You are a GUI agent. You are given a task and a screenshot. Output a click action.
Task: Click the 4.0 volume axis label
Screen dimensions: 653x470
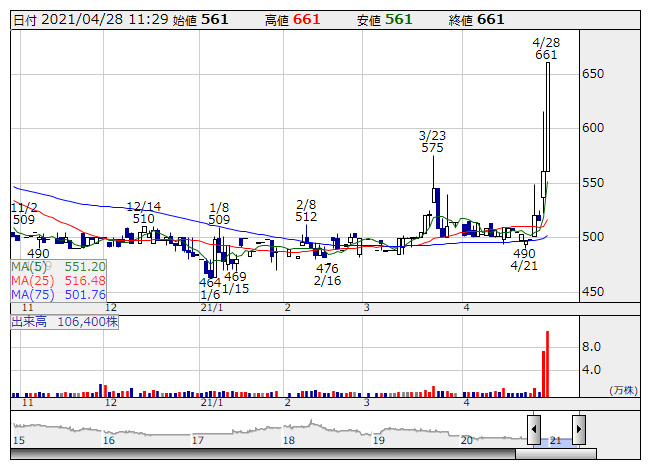(x=591, y=370)
